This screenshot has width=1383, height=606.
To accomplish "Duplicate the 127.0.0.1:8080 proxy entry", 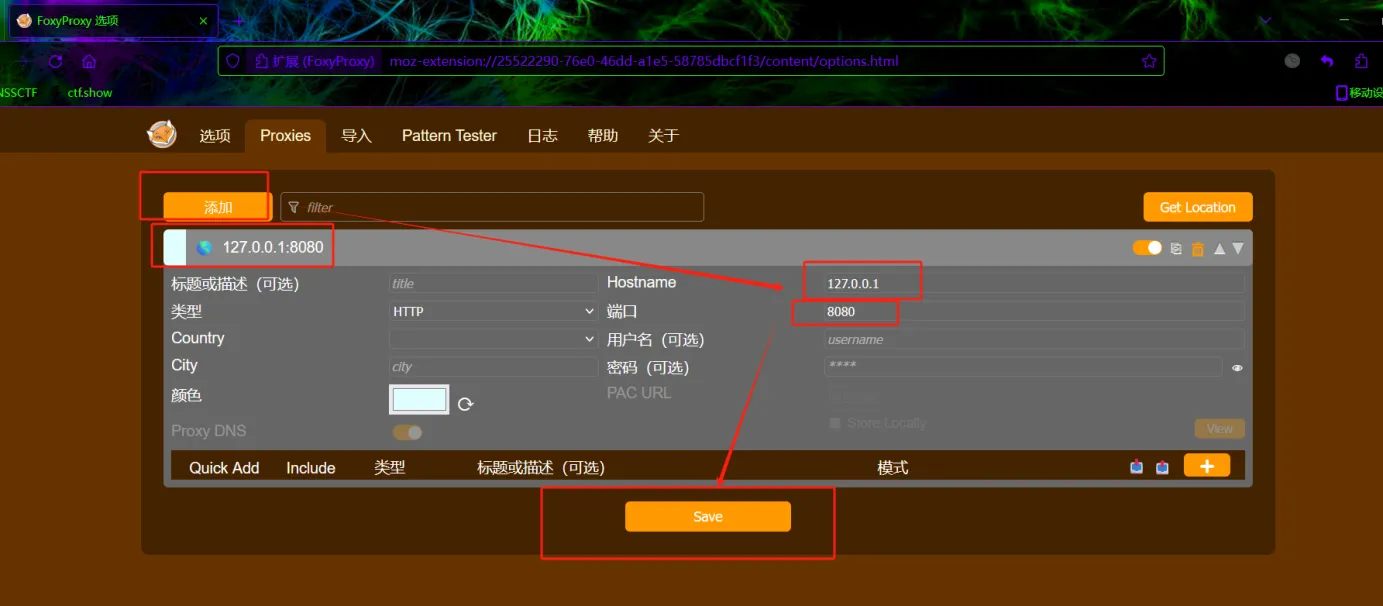I will 1176,248.
